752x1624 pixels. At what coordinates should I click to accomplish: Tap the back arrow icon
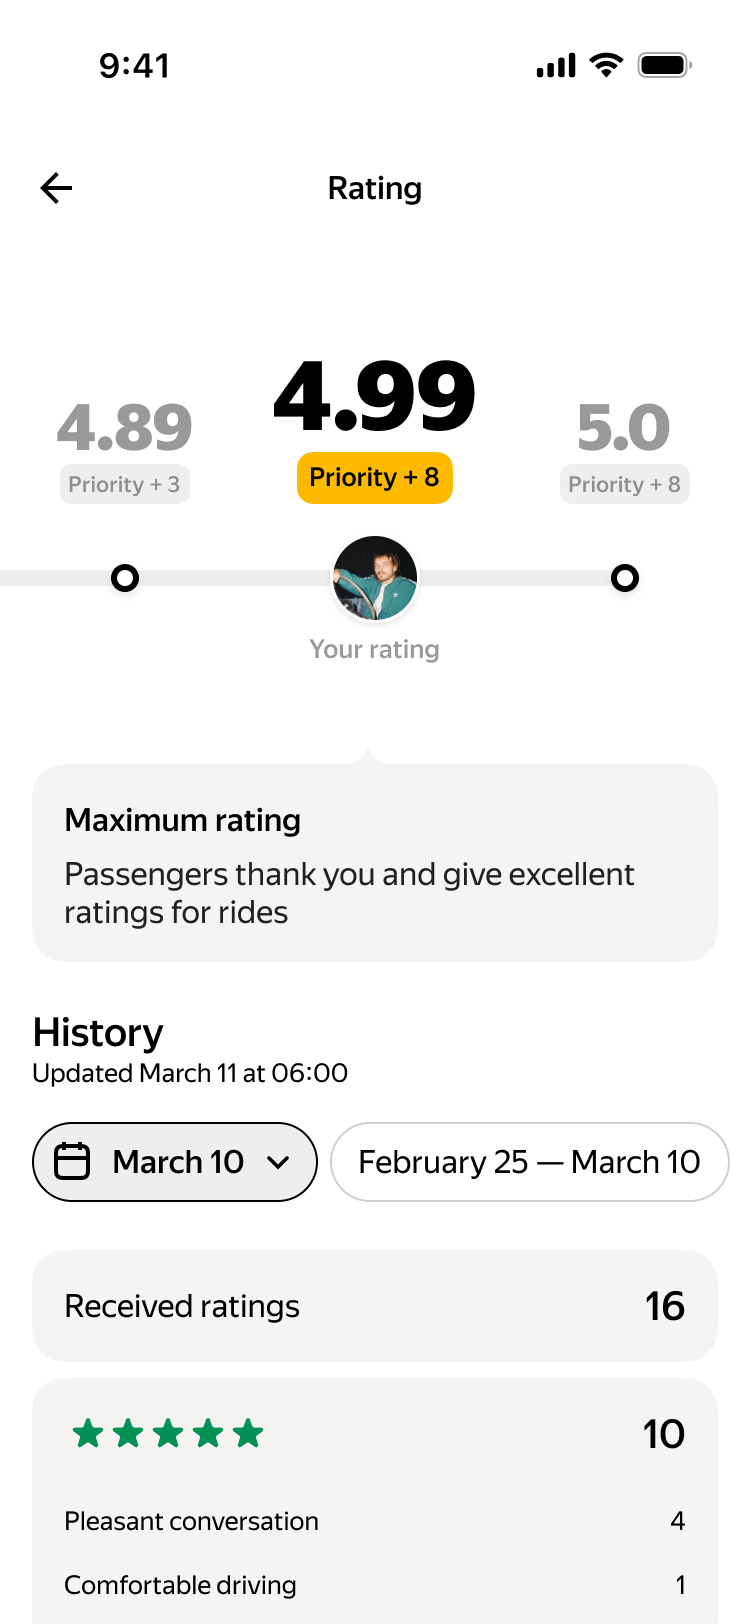(x=57, y=188)
